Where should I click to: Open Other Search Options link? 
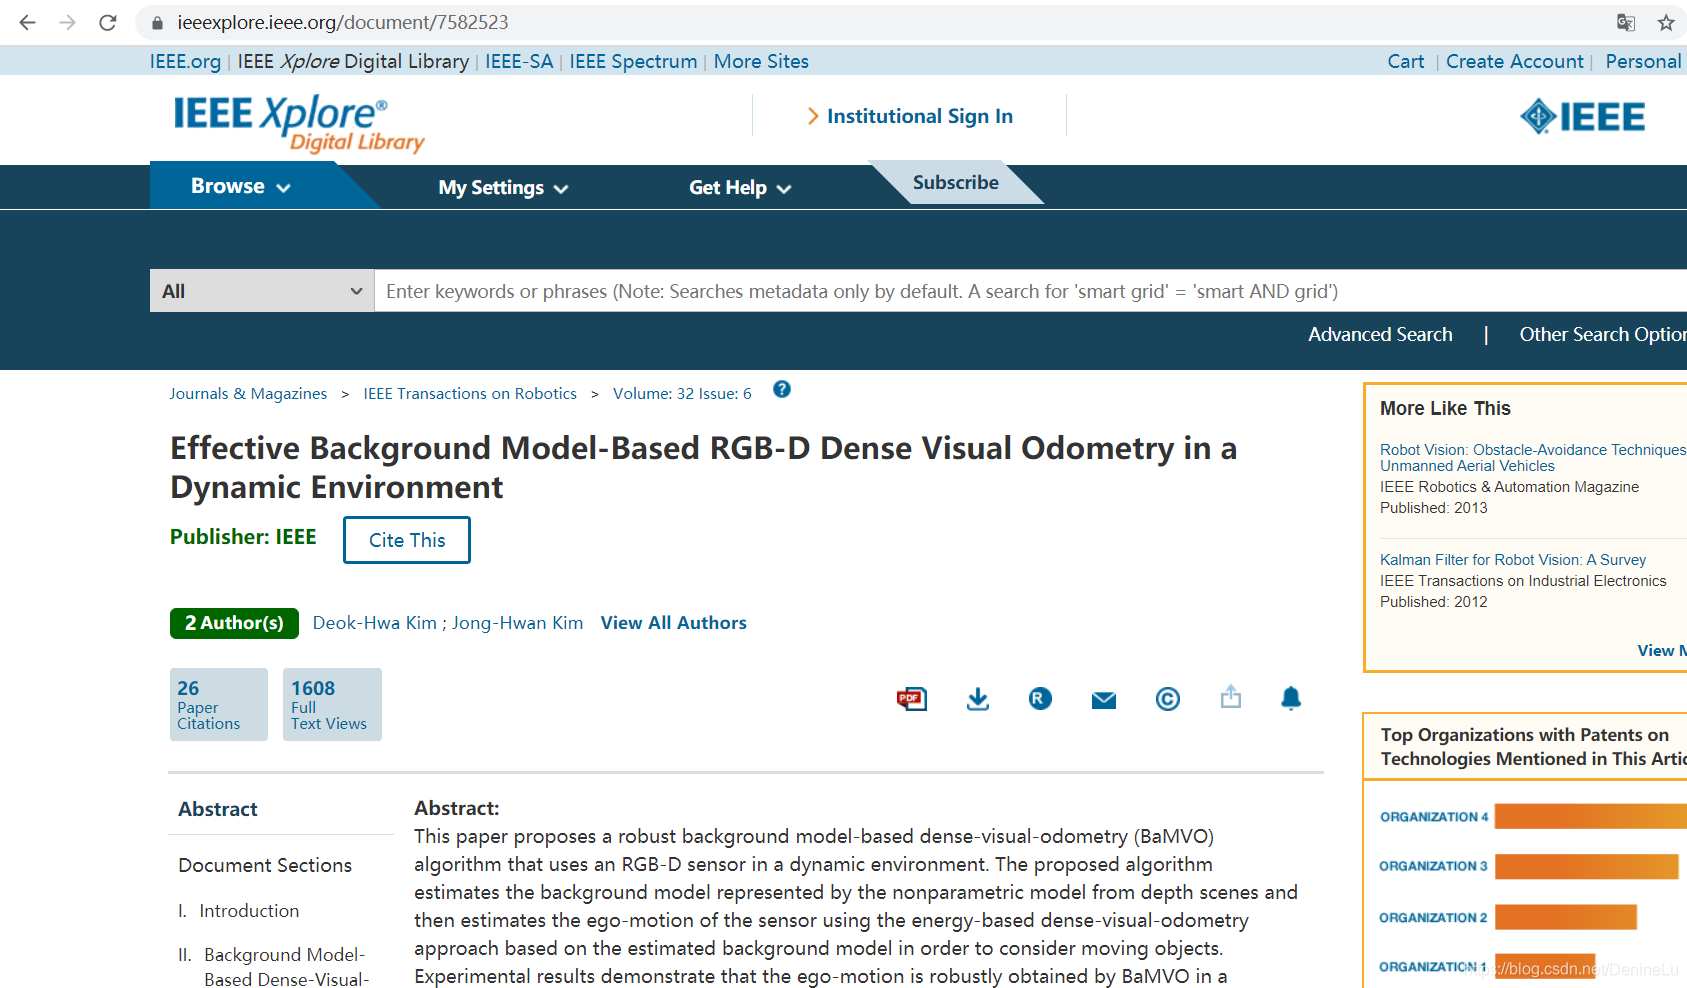[x=1603, y=334]
